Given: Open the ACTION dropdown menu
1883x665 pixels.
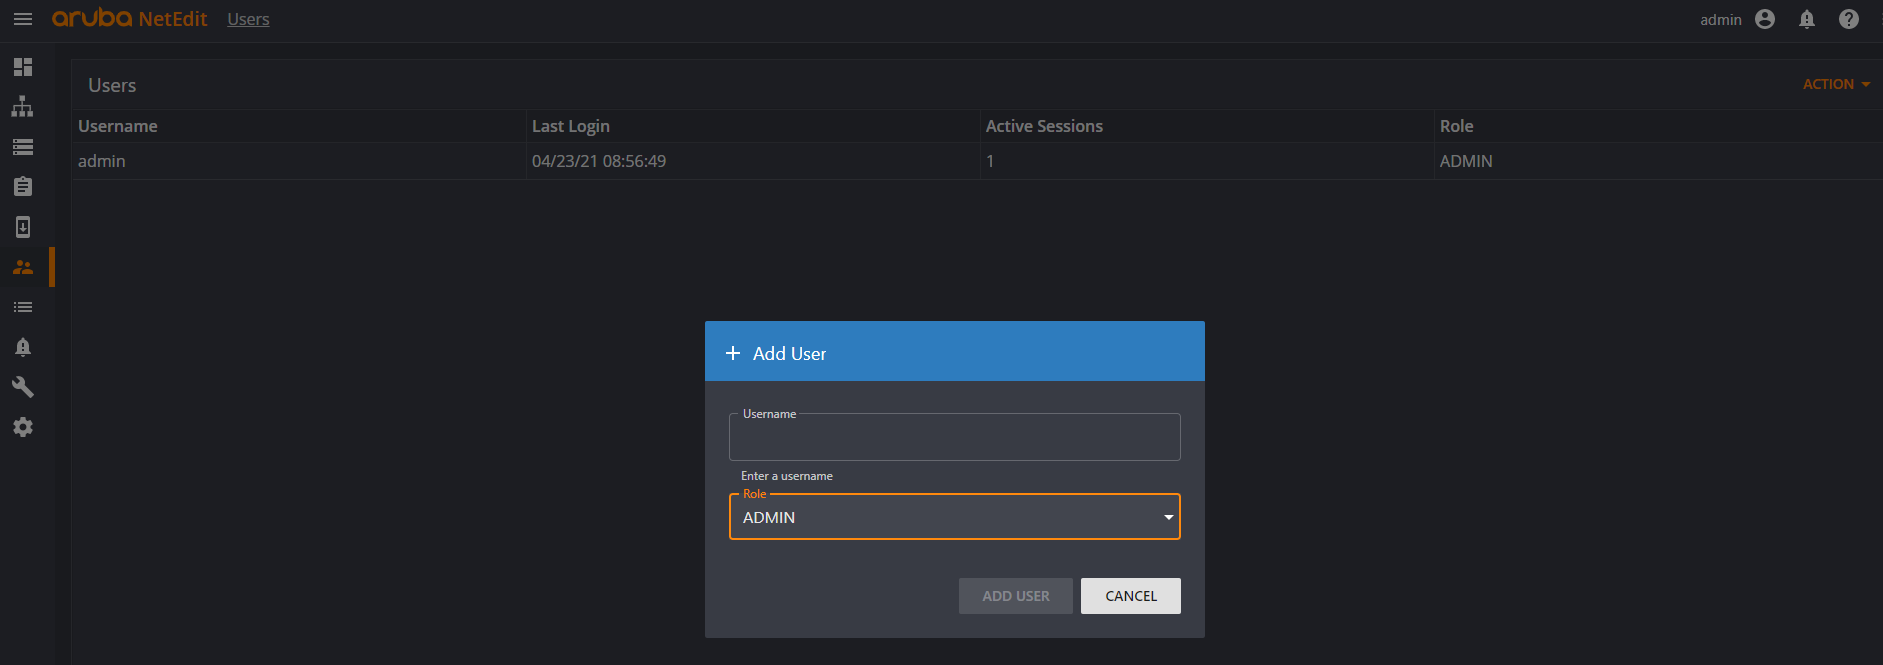Looking at the screenshot, I should (x=1836, y=84).
